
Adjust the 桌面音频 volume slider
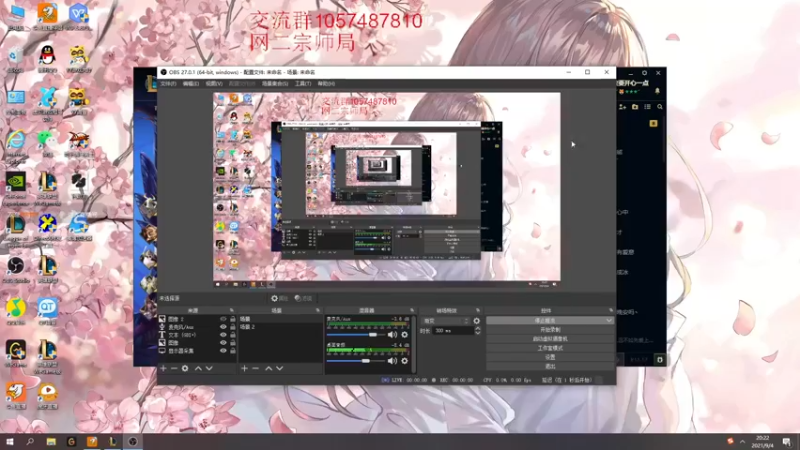[356, 361]
